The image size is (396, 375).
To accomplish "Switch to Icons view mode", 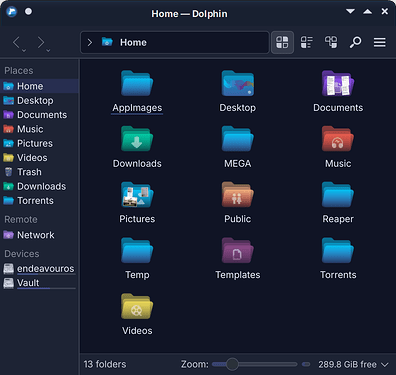I will point(282,42).
